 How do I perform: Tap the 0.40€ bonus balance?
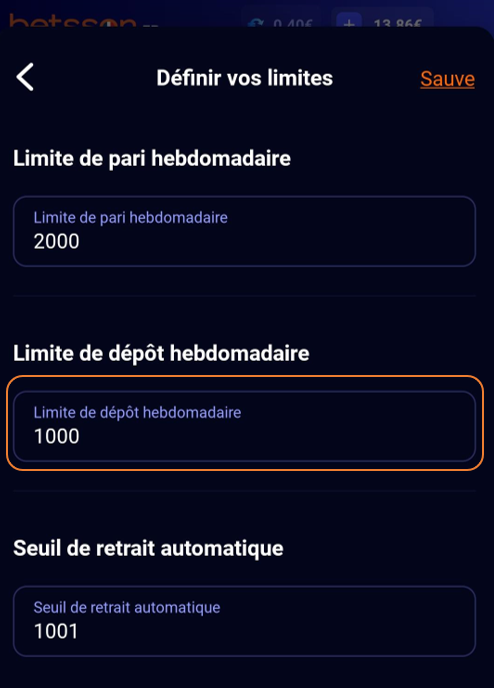coord(293,23)
